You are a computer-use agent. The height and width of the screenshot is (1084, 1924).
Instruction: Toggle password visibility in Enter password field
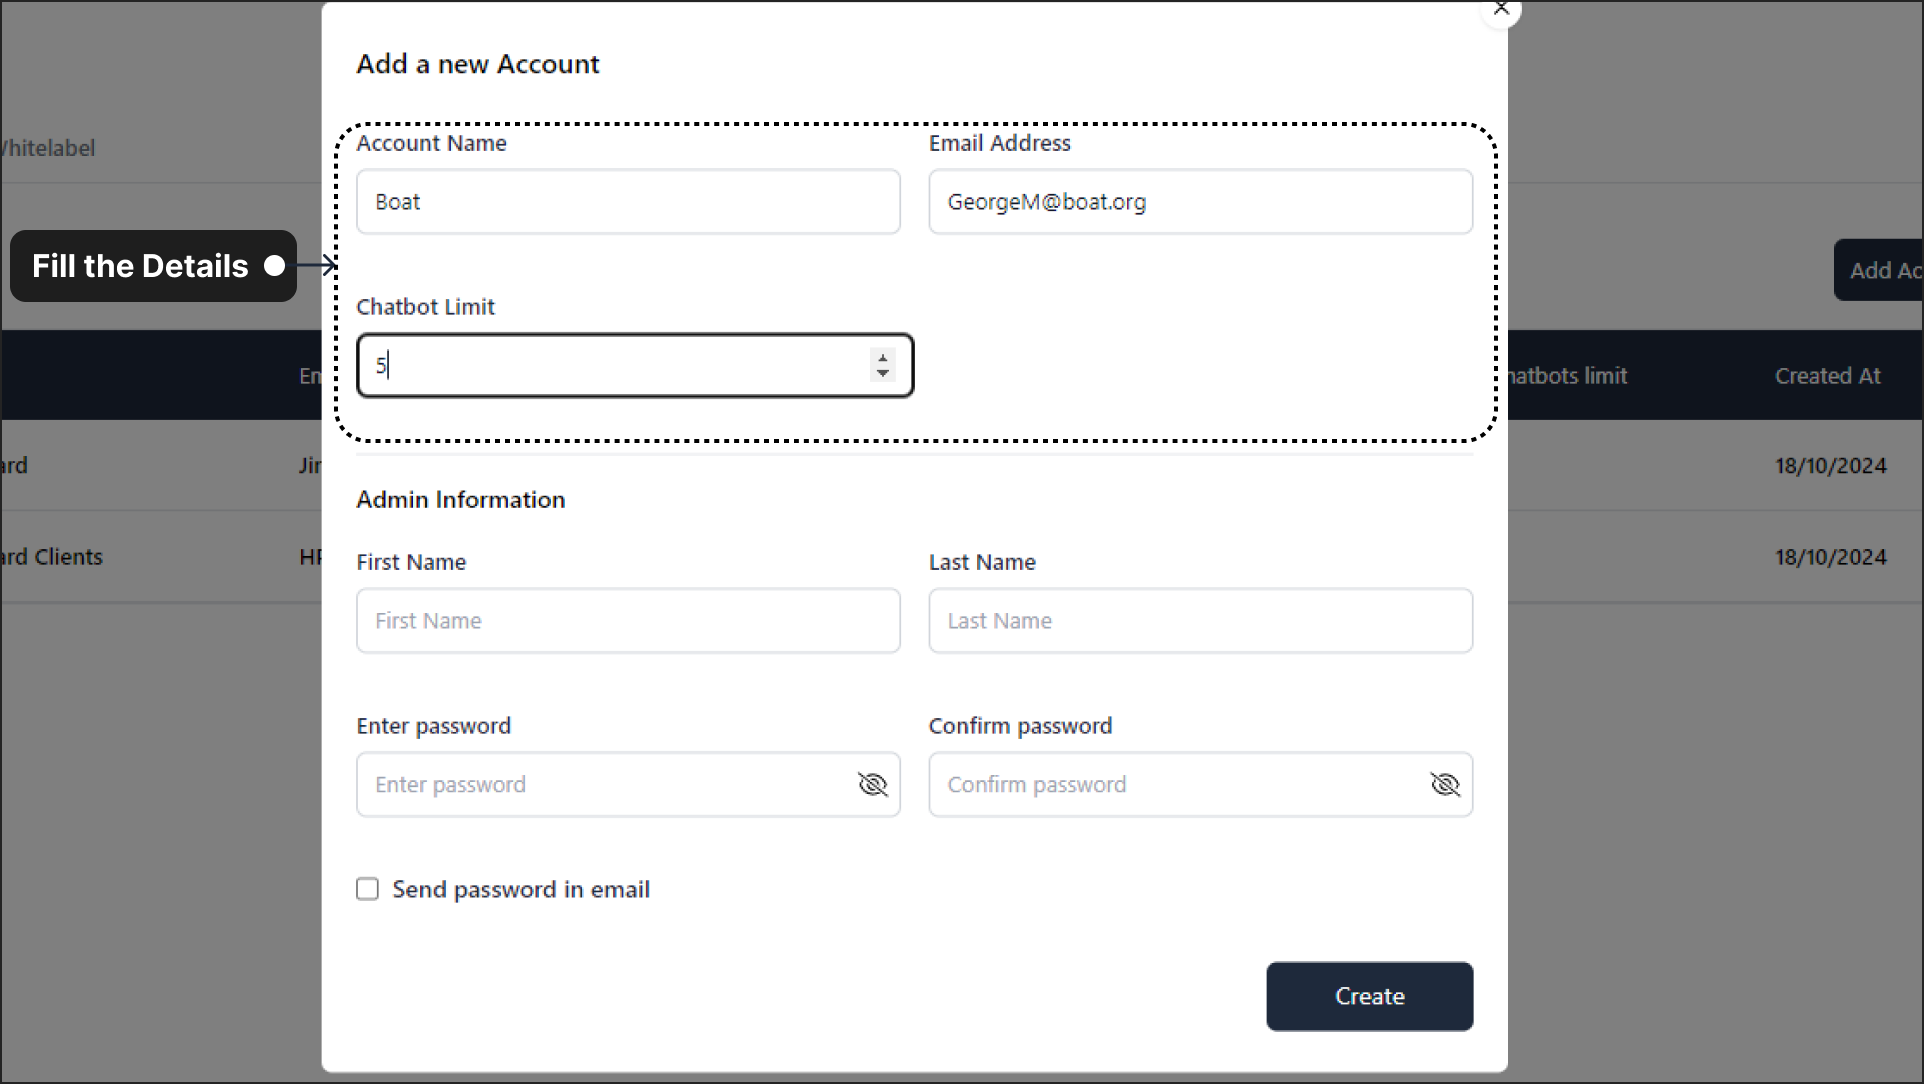click(871, 784)
